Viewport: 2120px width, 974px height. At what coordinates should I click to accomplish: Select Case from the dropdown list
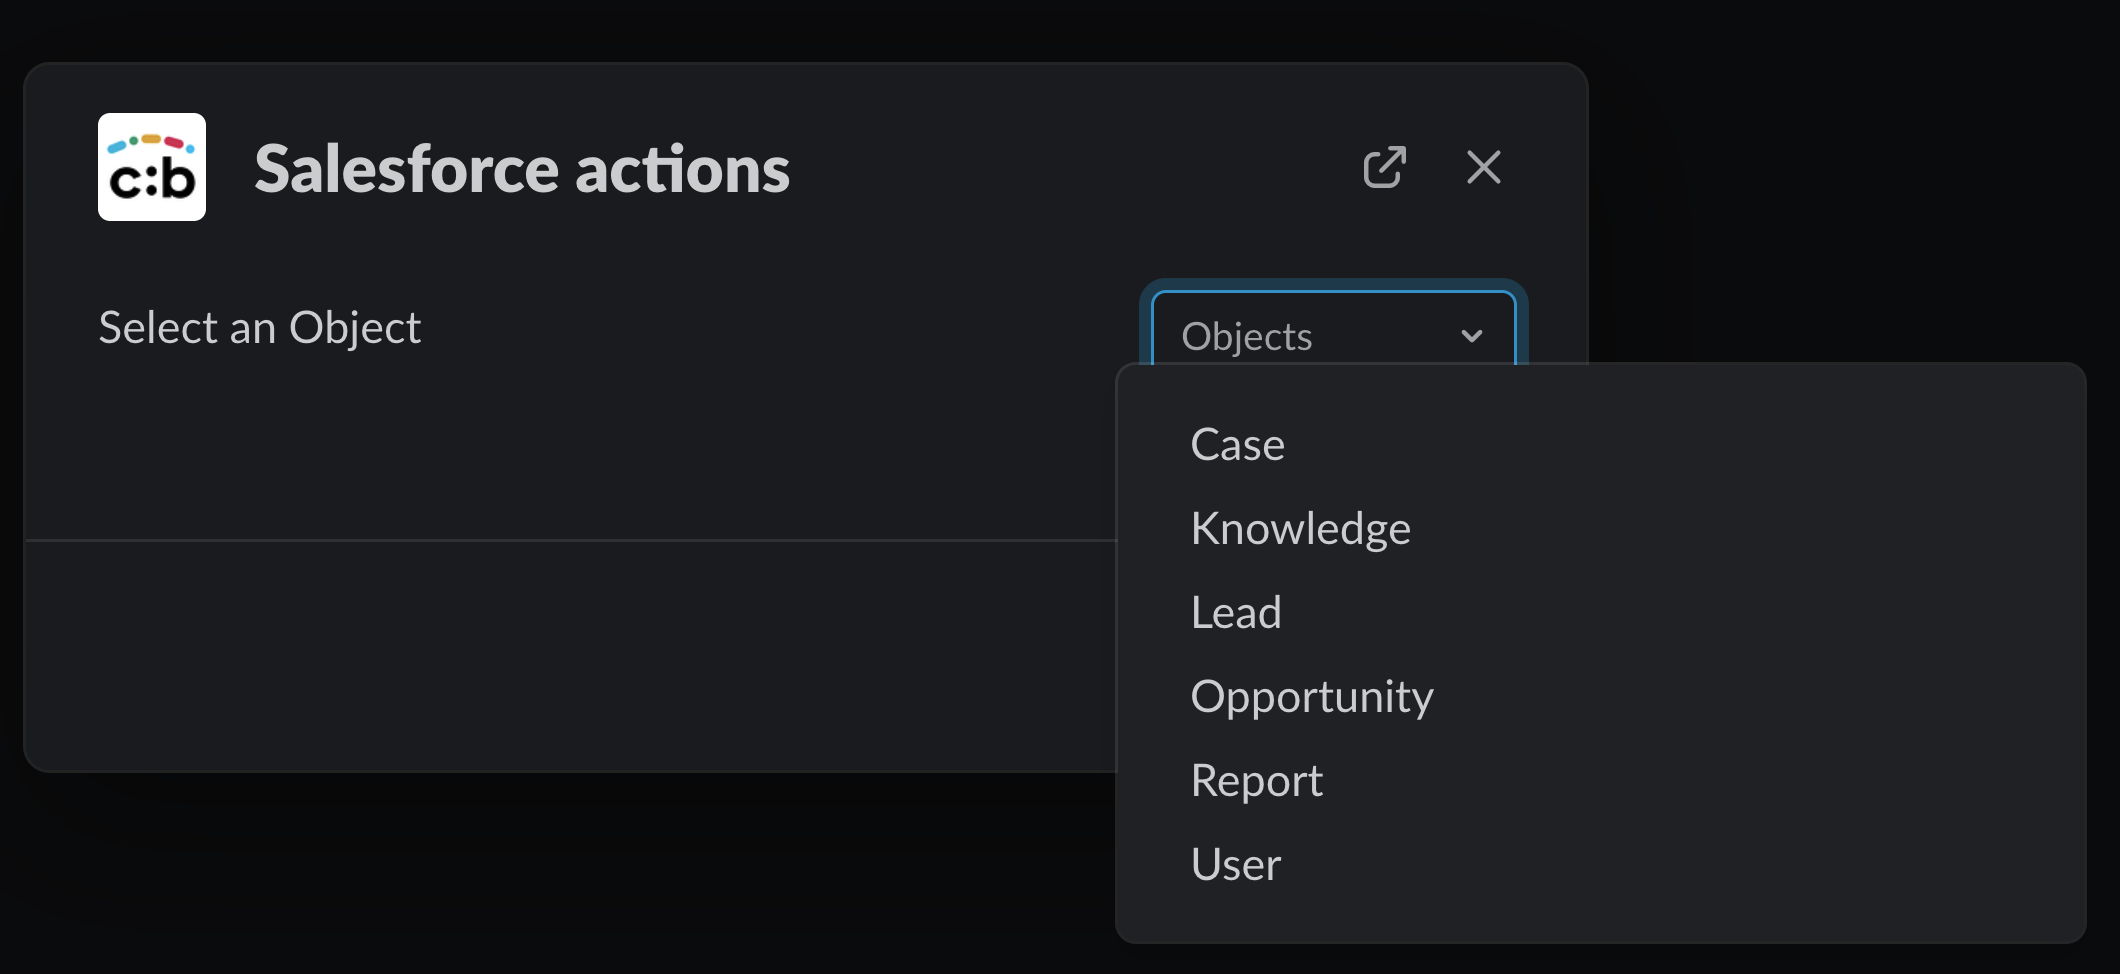(1237, 444)
